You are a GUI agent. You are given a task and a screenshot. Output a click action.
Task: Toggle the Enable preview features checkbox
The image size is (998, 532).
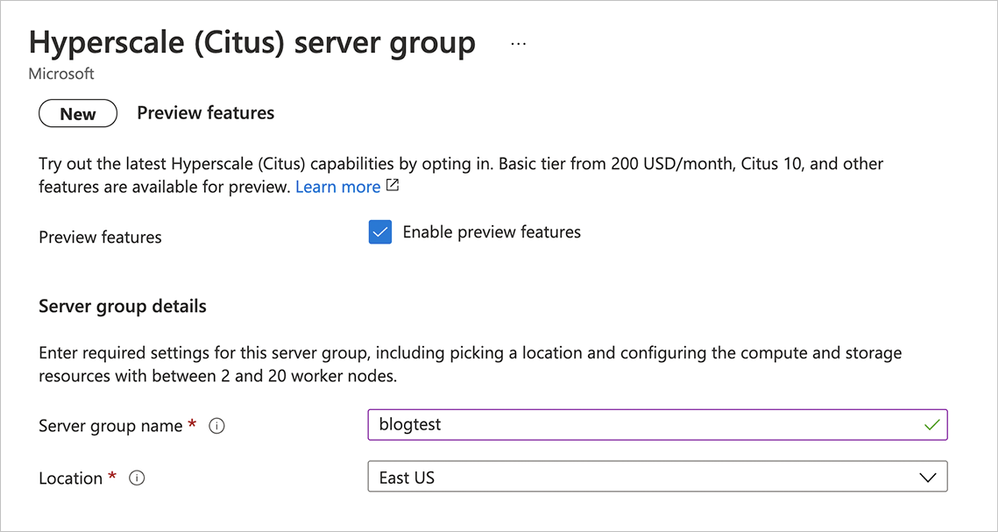pyautogui.click(x=380, y=233)
